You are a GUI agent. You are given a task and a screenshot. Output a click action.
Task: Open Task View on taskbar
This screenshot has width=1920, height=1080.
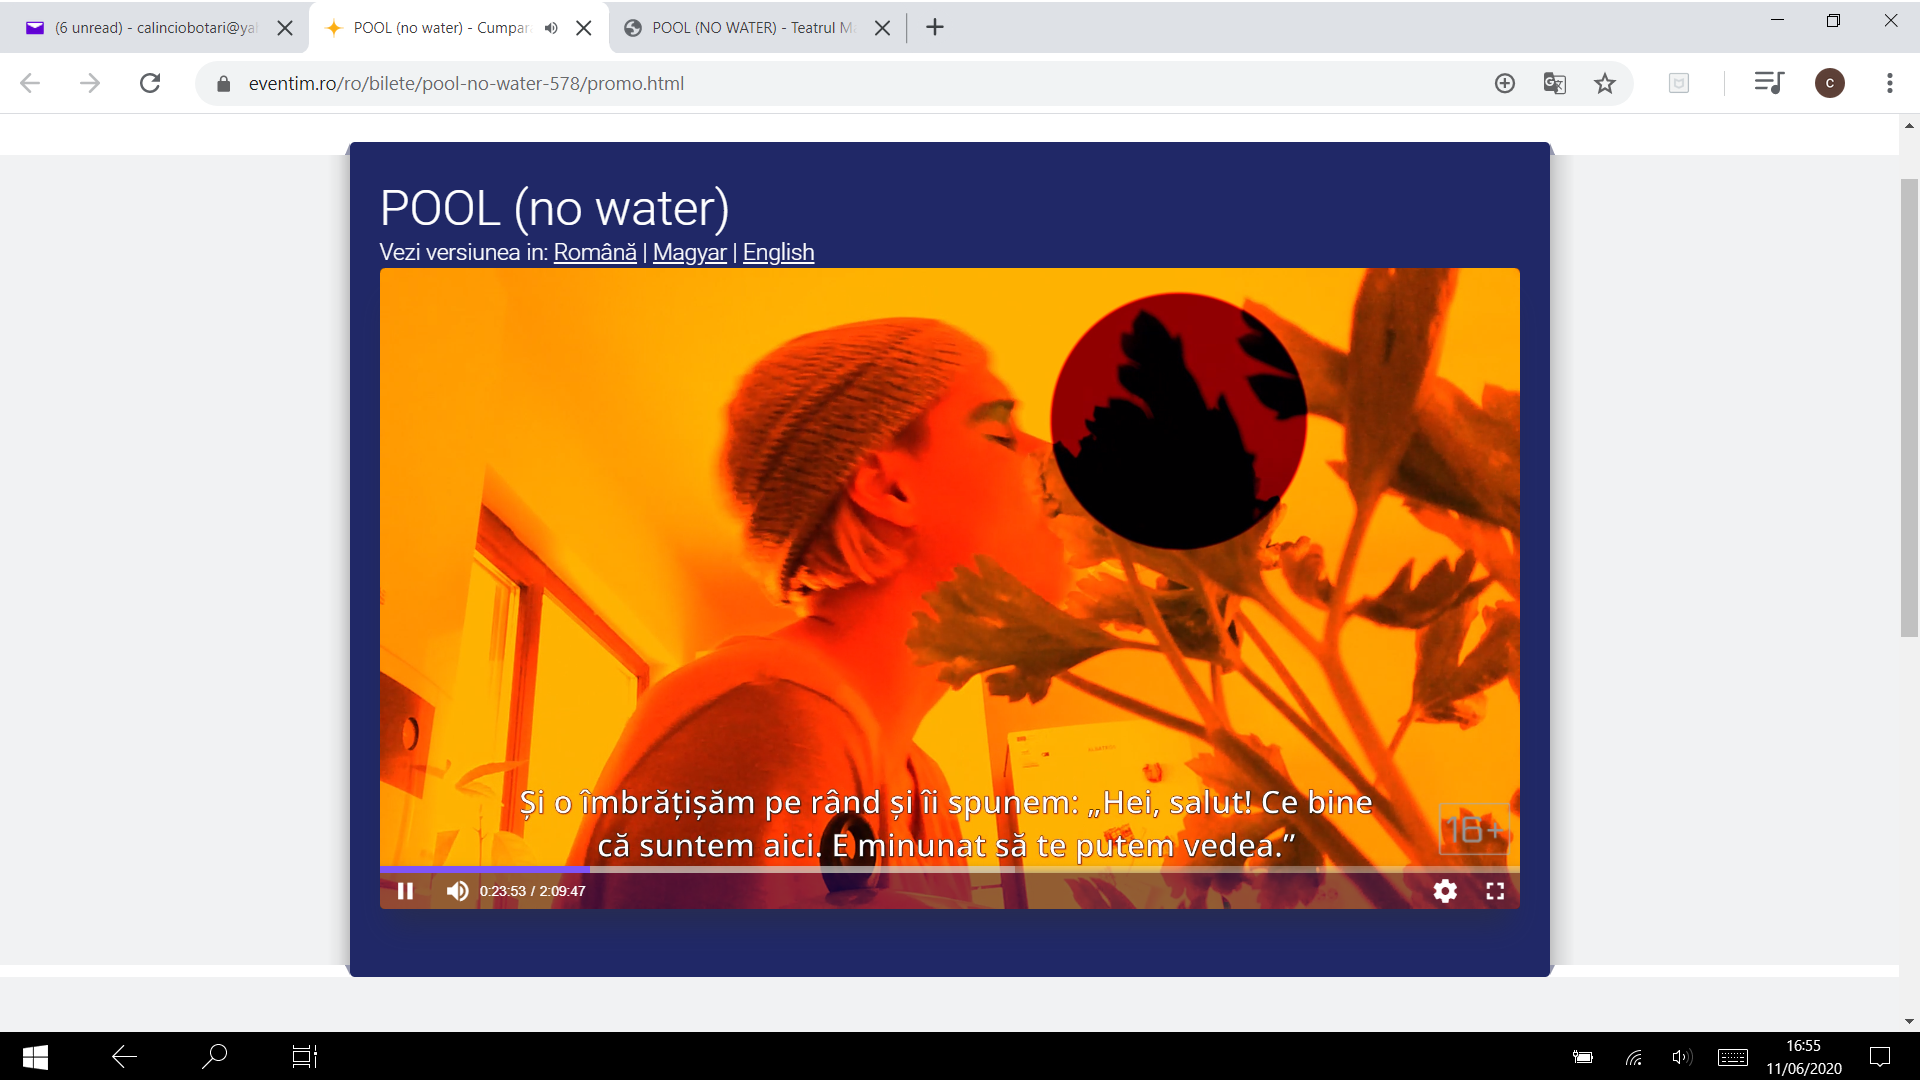click(x=304, y=1056)
